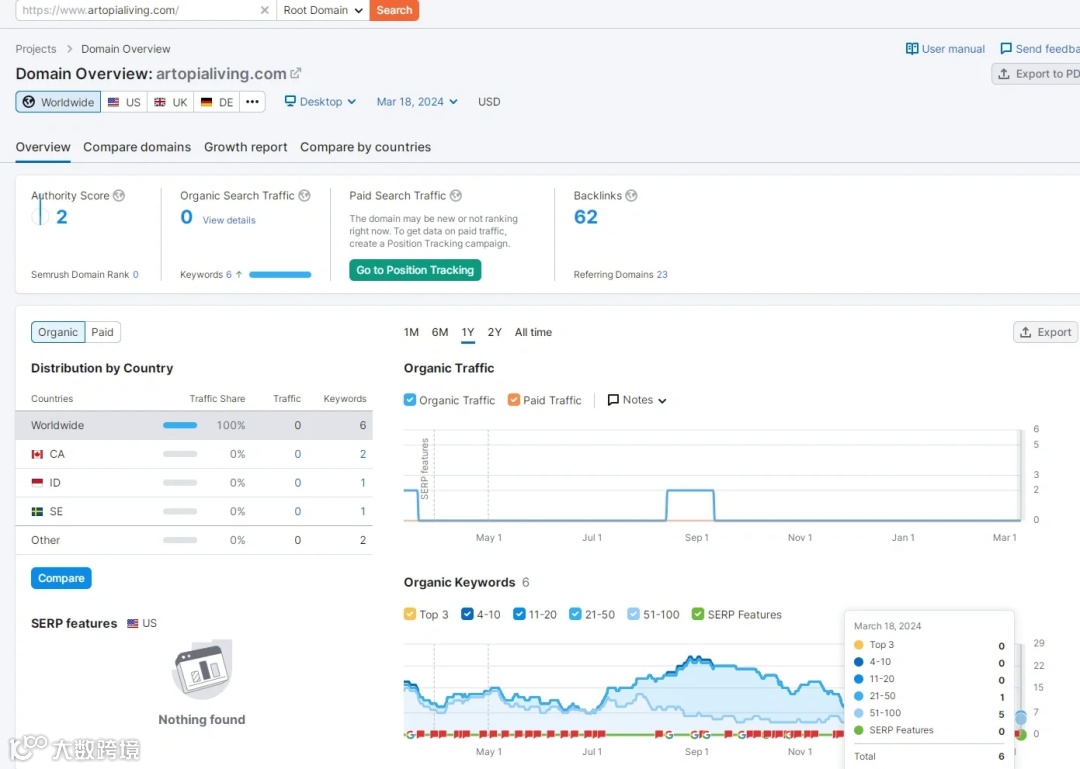The width and height of the screenshot is (1080, 769).
Task: Open the Root Domain dropdown
Action: click(x=323, y=10)
